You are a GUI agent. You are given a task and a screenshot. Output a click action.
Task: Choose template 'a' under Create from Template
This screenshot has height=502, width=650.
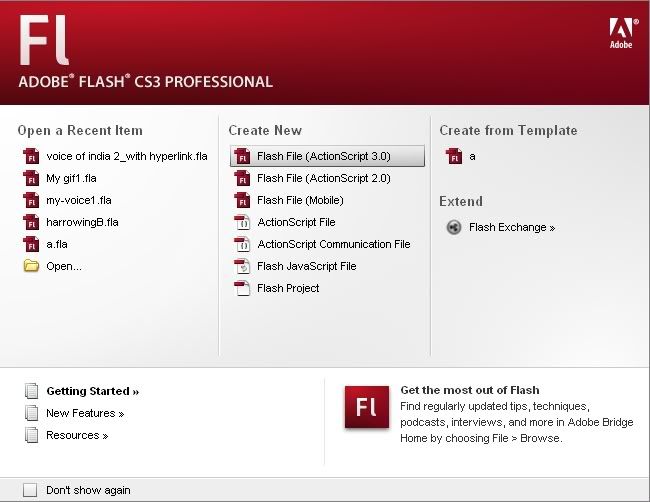click(x=472, y=156)
